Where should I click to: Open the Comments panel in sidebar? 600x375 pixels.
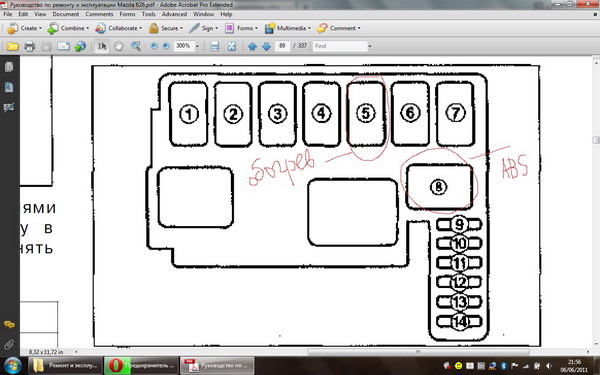click(x=9, y=325)
